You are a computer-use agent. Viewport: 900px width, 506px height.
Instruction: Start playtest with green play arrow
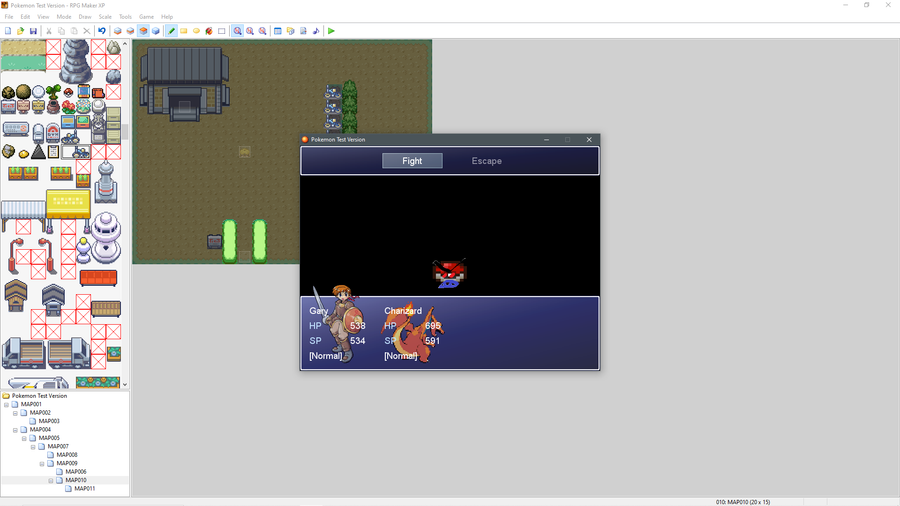pos(331,31)
